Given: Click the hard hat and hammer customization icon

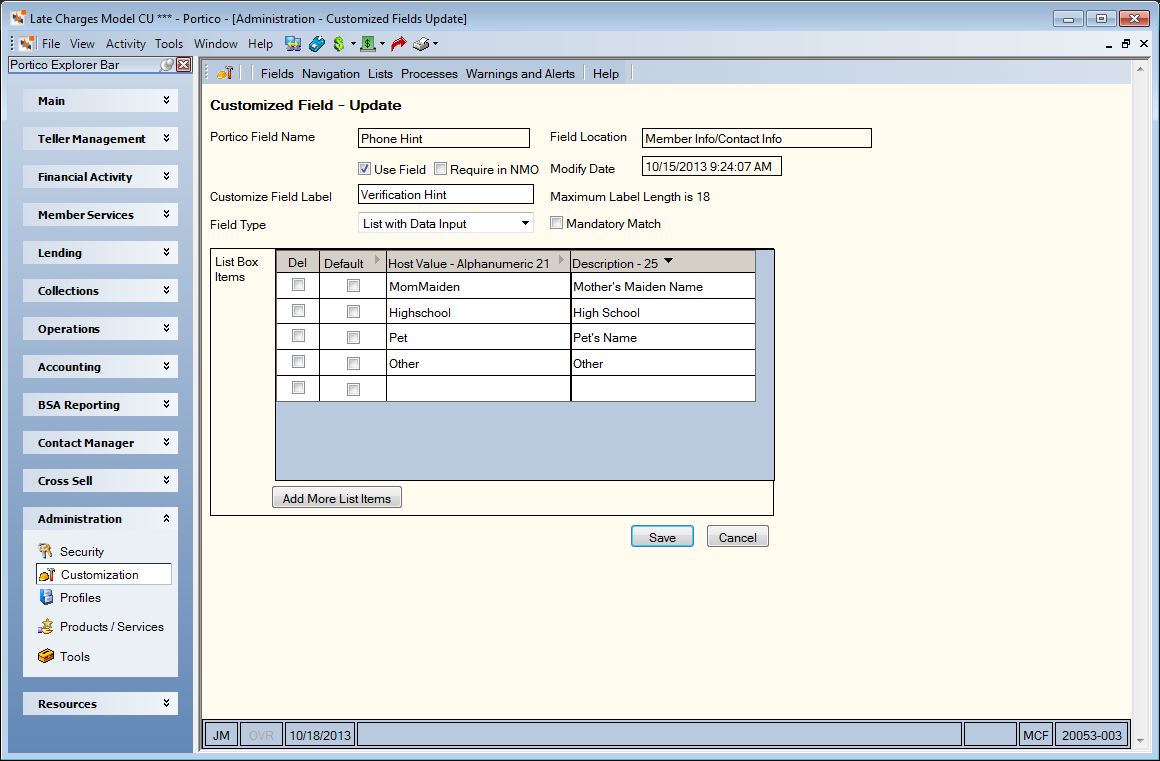Looking at the screenshot, I should click(226, 73).
